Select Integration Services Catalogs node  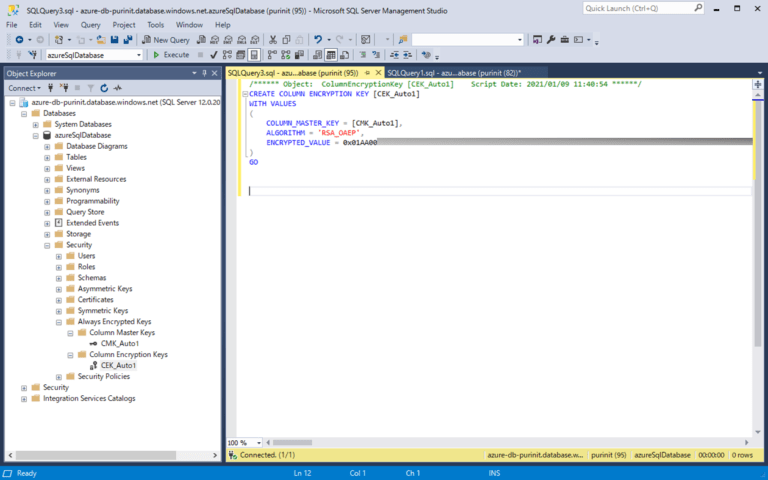(x=89, y=398)
